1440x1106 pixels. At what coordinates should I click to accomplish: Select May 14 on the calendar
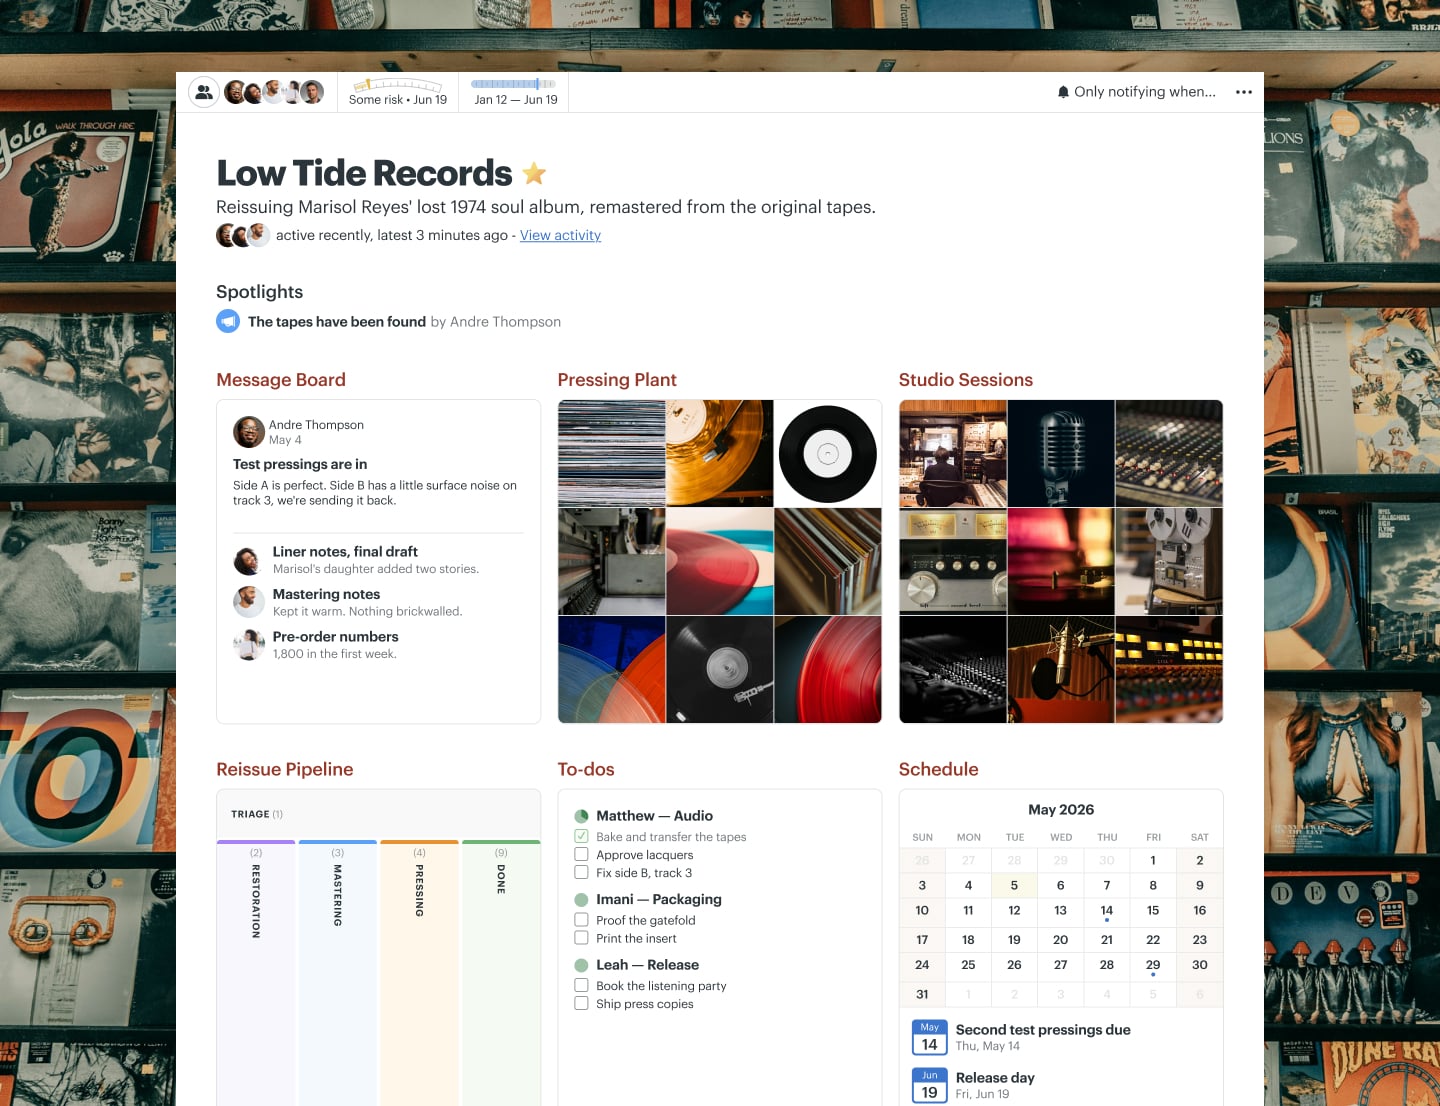click(1107, 911)
